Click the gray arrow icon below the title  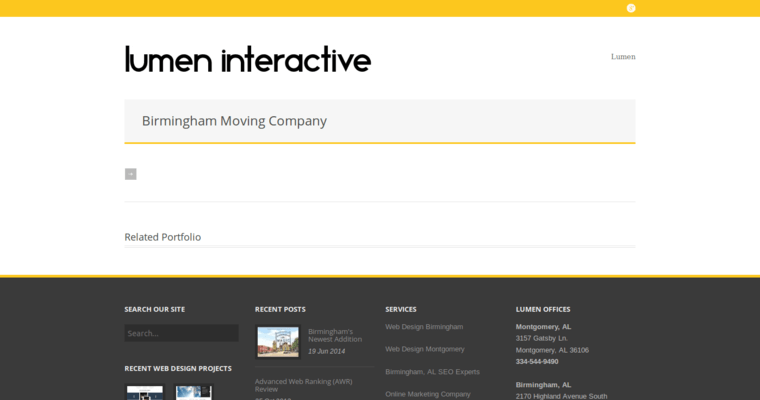click(x=130, y=174)
